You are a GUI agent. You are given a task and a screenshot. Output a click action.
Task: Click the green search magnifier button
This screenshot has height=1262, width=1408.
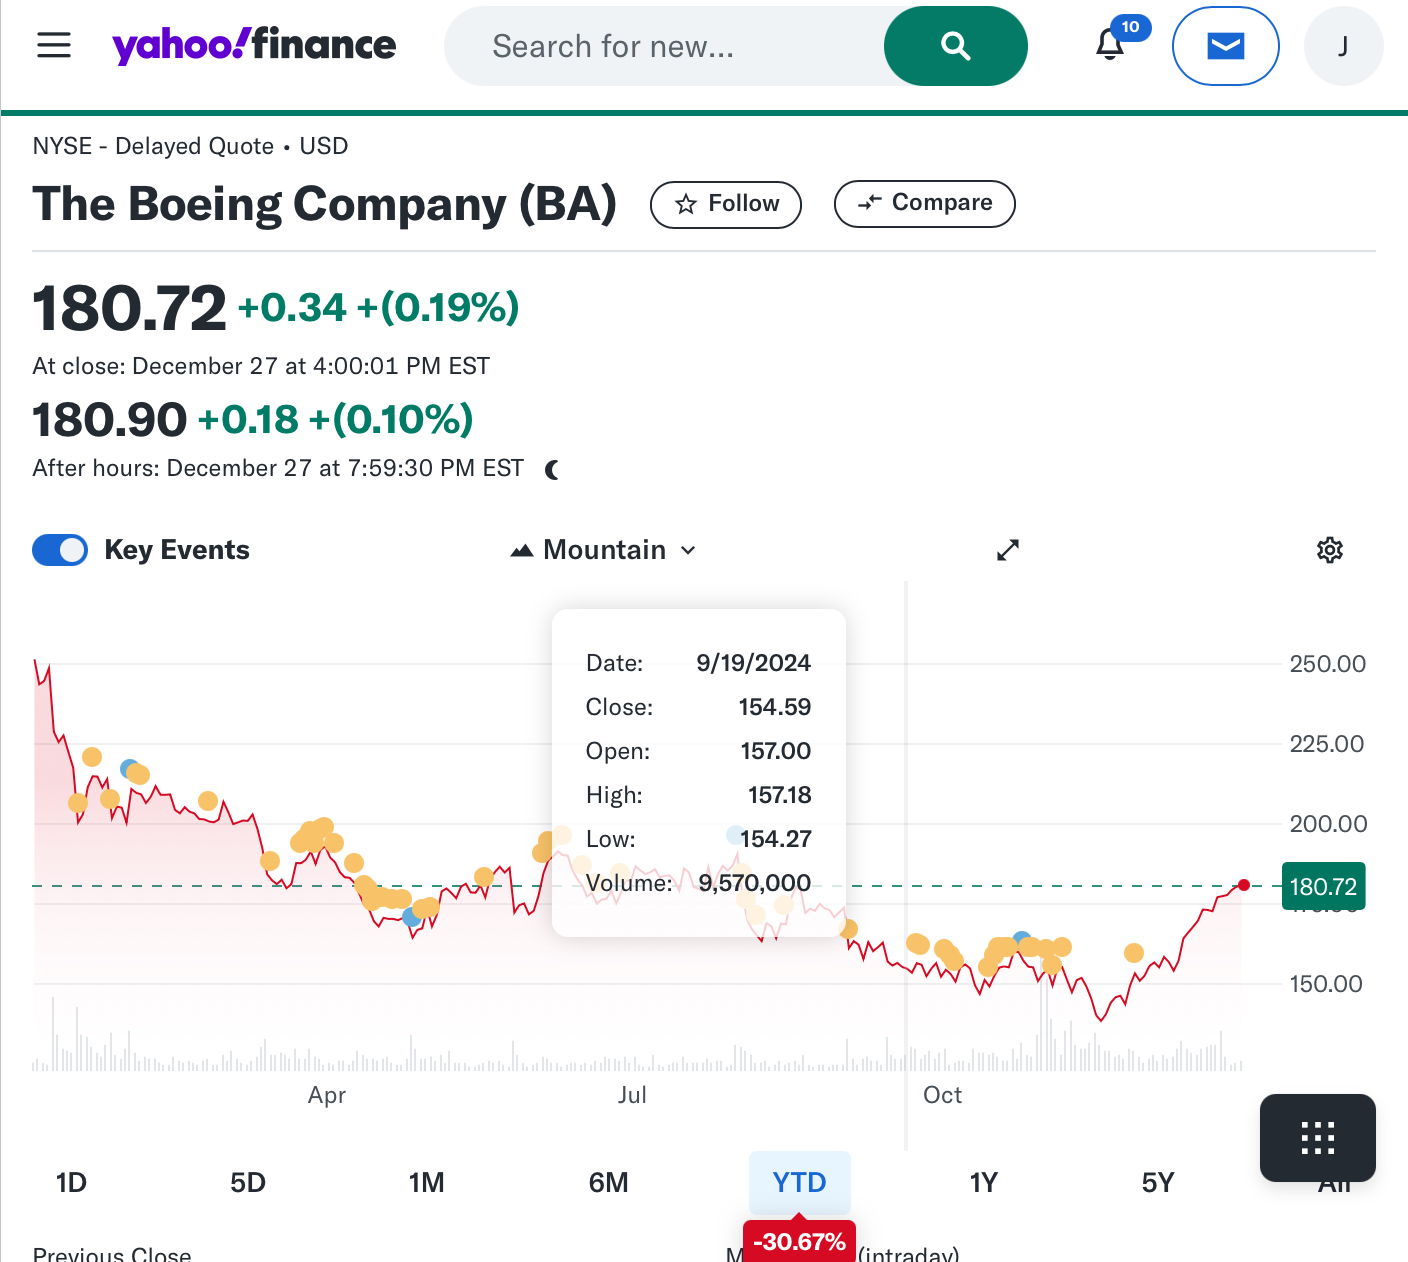tap(955, 46)
